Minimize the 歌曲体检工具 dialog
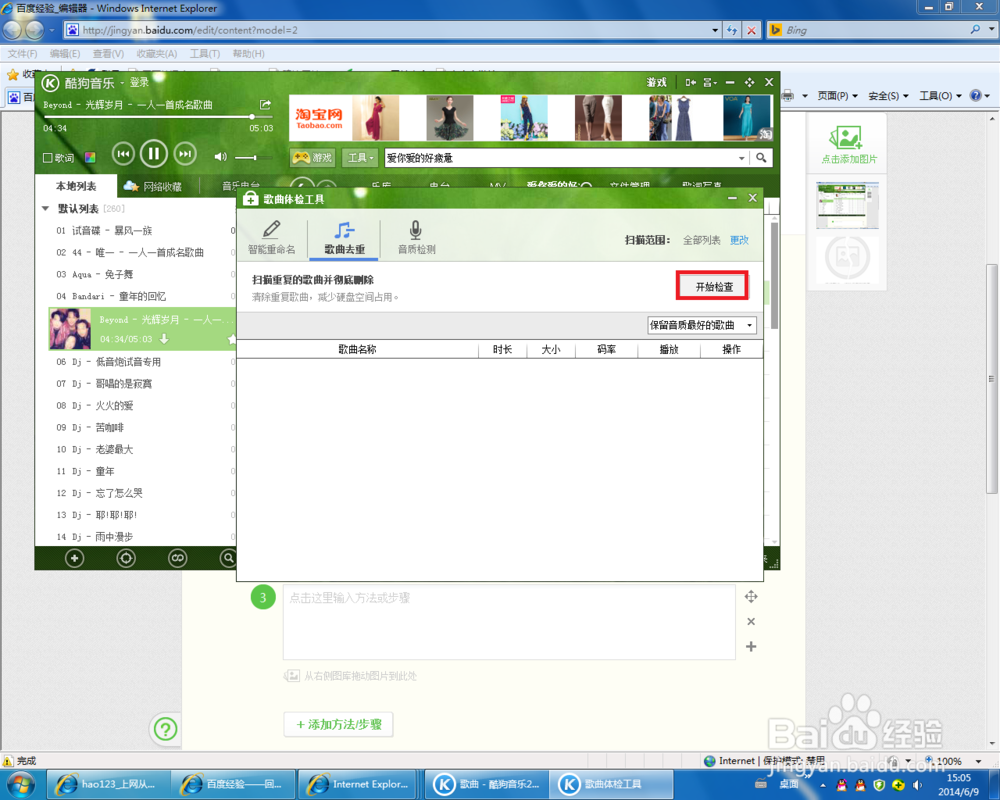 point(732,198)
